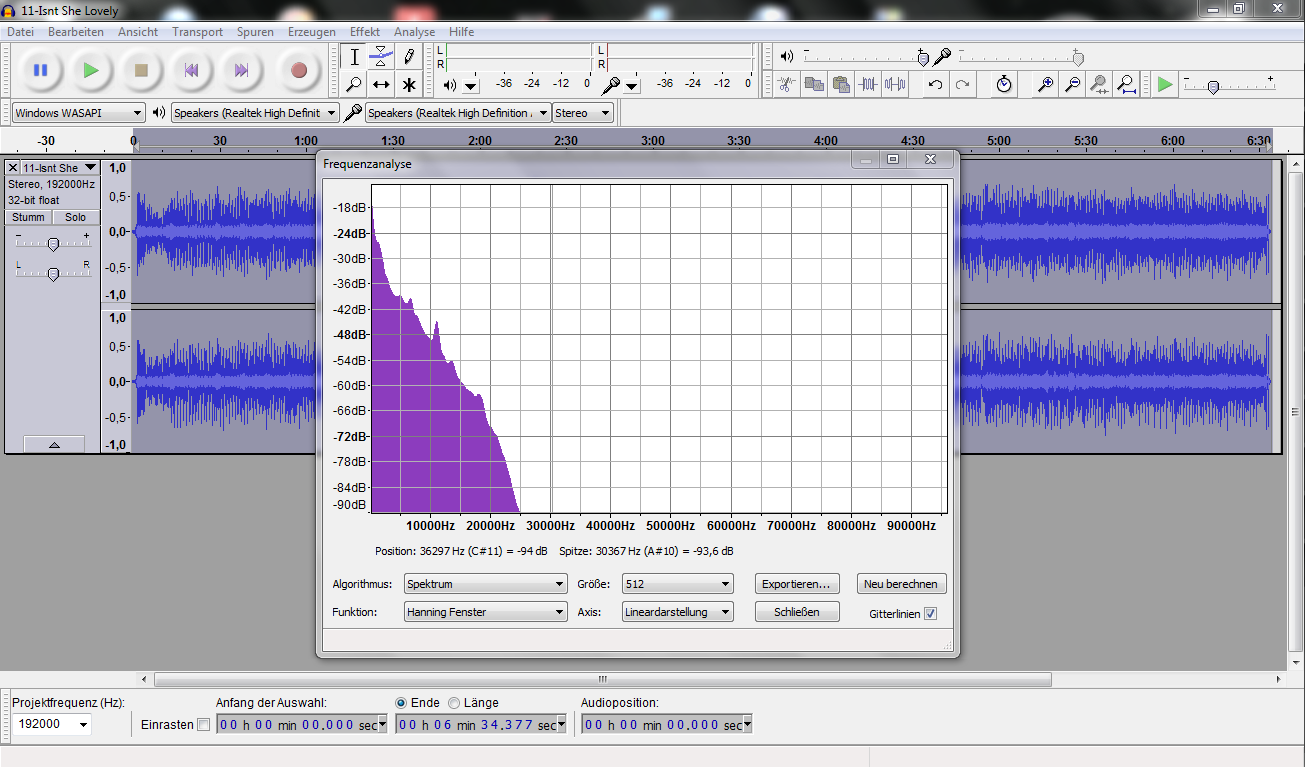Enable the Einrasten checkbox

(x=204, y=725)
